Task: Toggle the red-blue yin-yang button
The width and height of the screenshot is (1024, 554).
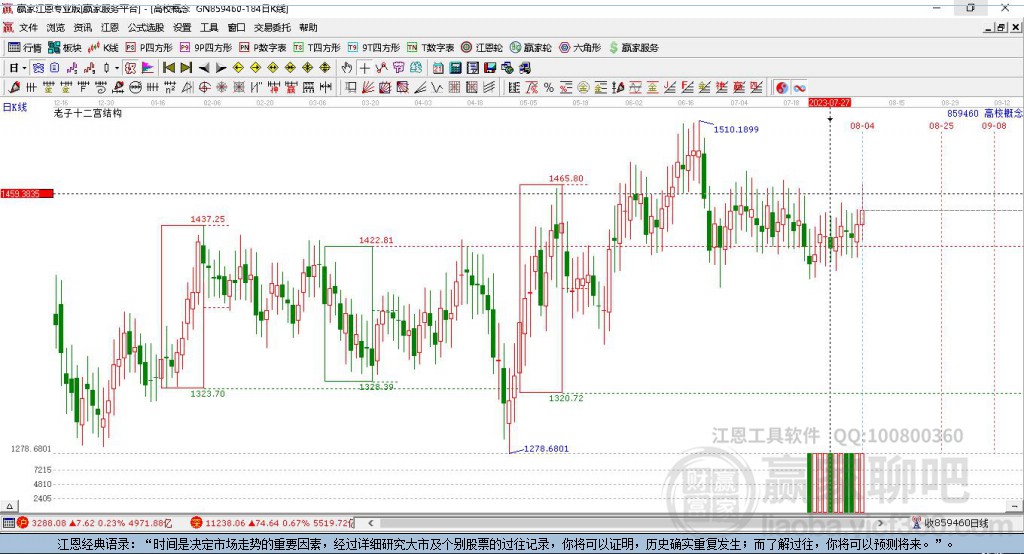Action: pyautogui.click(x=782, y=88)
